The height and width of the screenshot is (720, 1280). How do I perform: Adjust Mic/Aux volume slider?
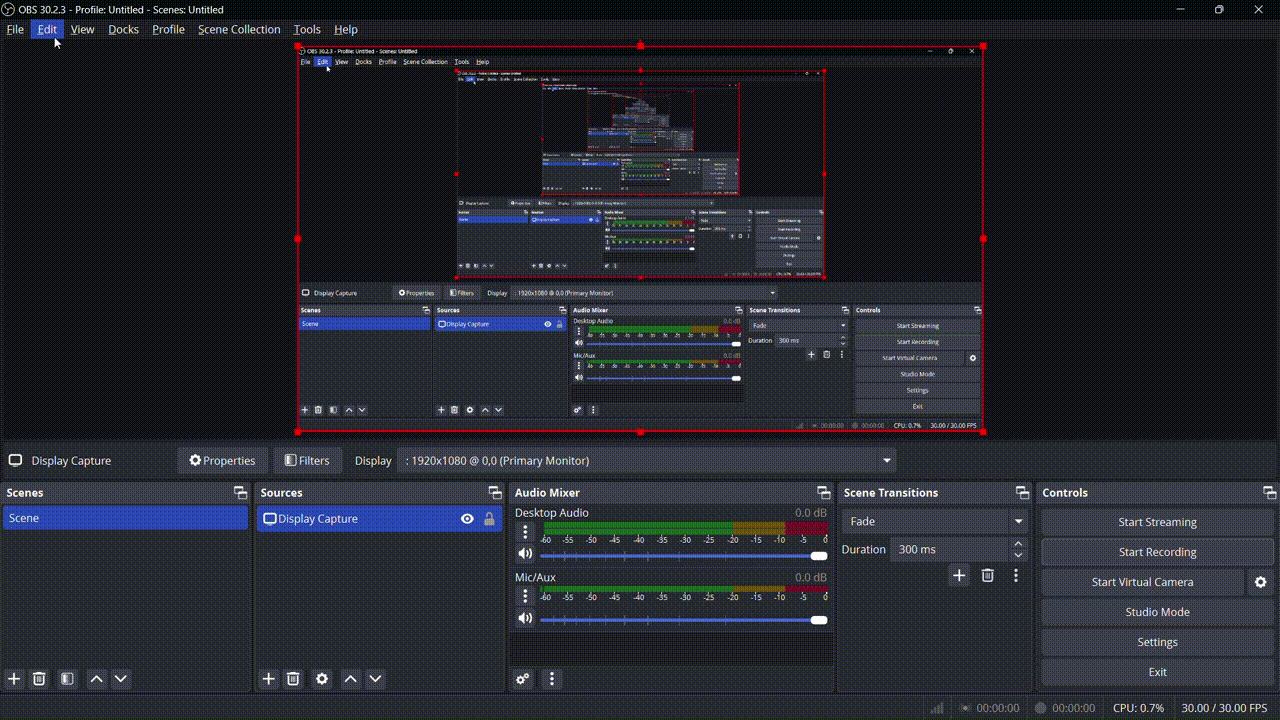point(684,620)
